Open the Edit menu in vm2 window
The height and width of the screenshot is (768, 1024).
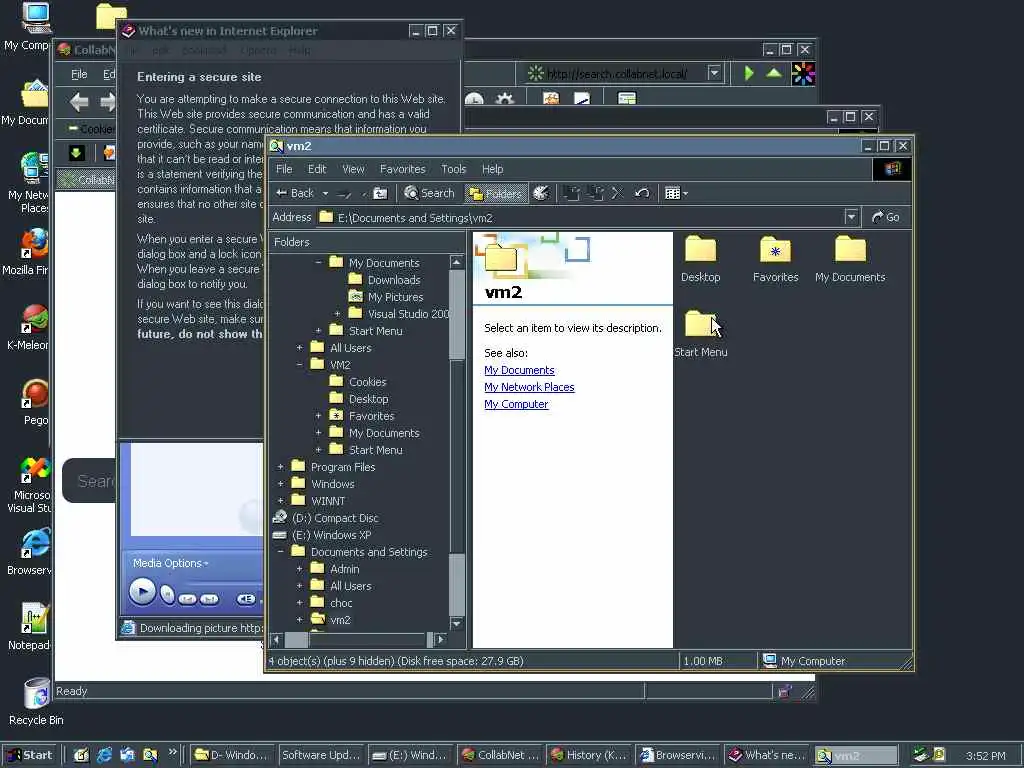(317, 169)
